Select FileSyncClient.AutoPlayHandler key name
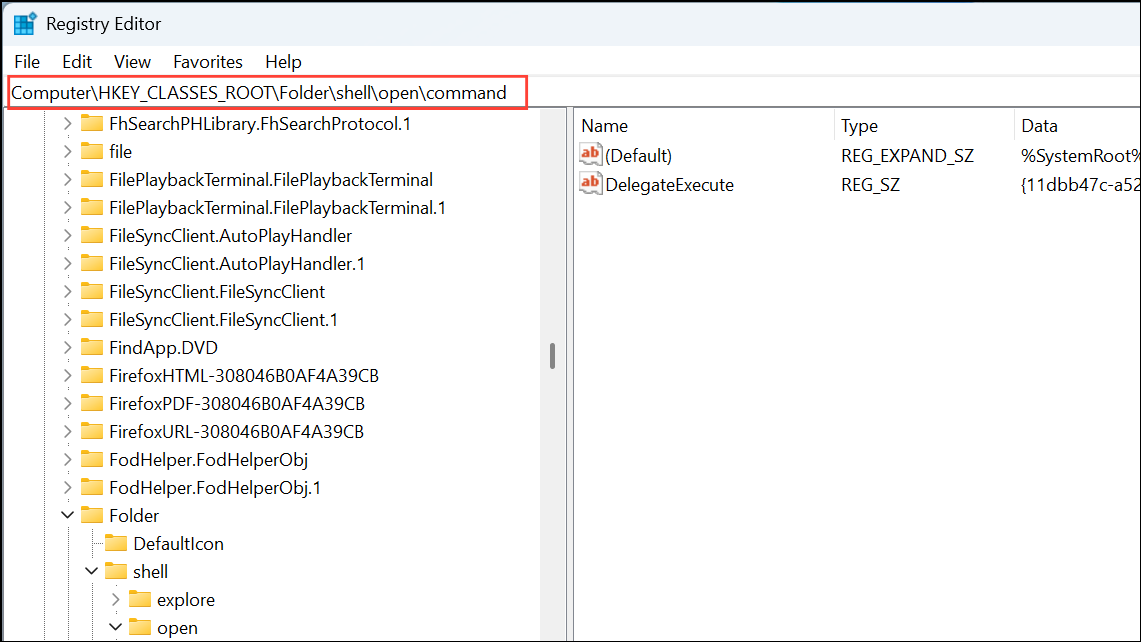The width and height of the screenshot is (1141, 642). 231,236
